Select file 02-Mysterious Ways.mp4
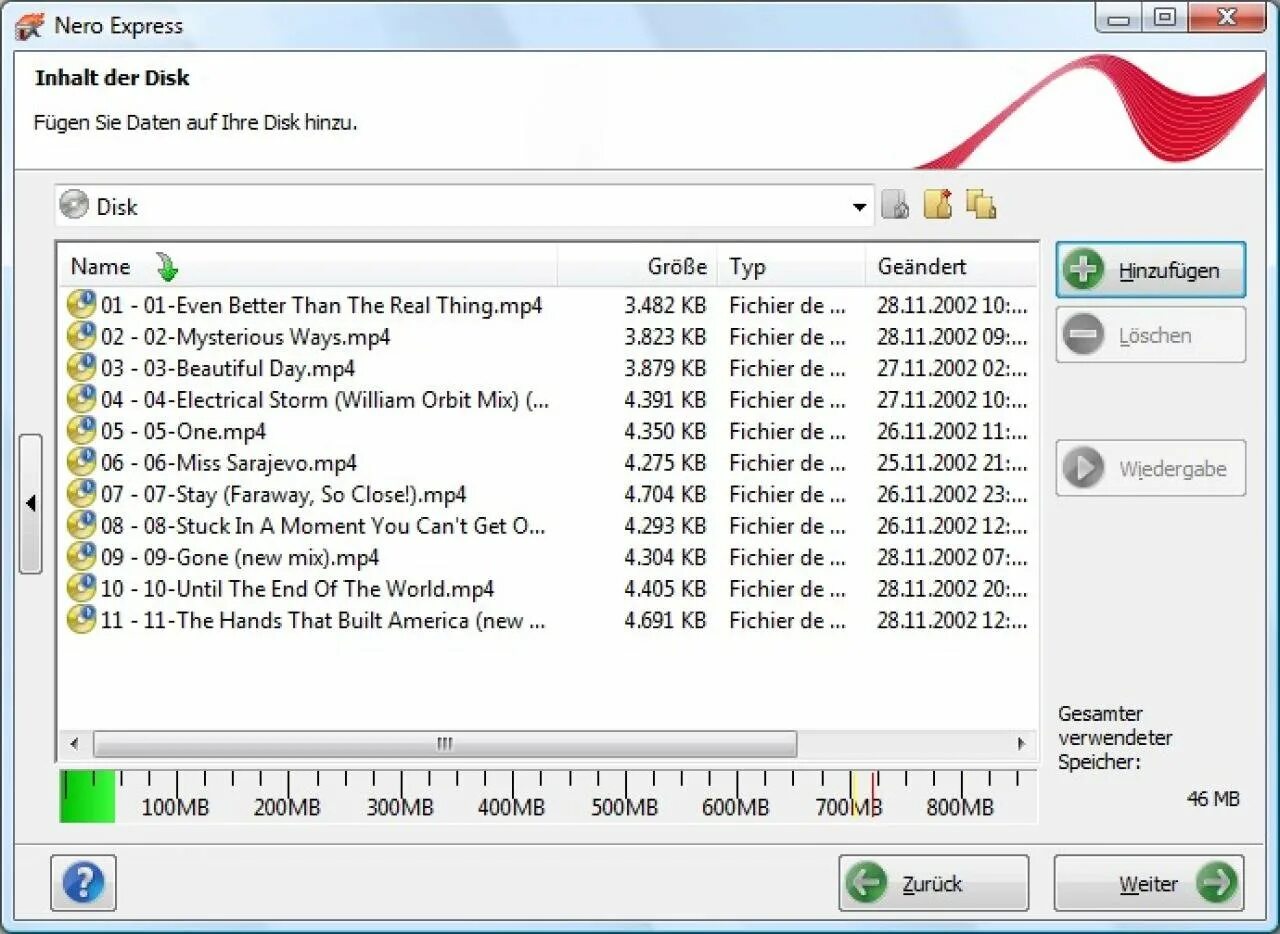 point(245,337)
